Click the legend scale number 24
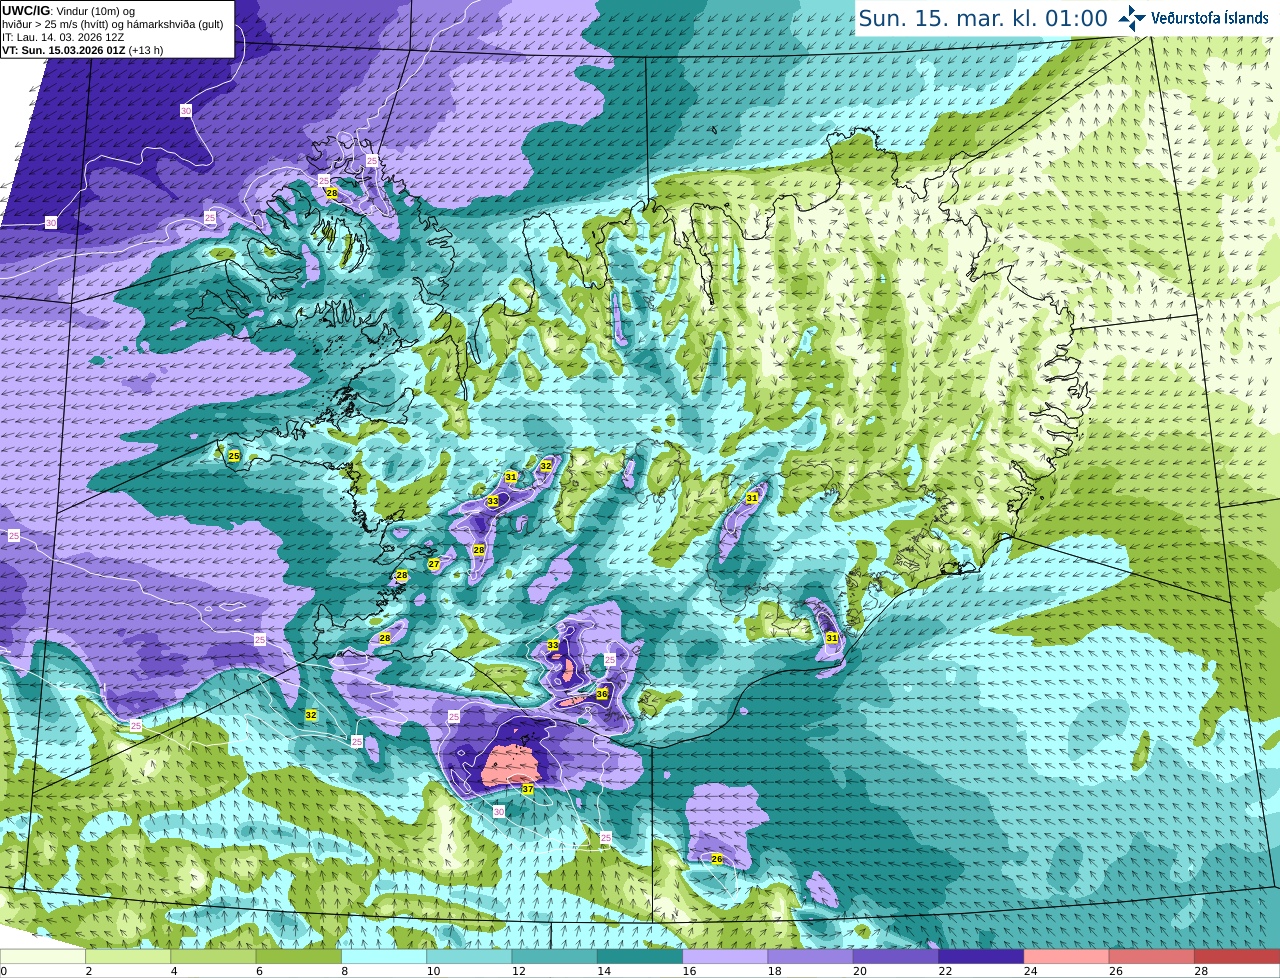Viewport: 1280px width, 978px height. coord(1030,971)
